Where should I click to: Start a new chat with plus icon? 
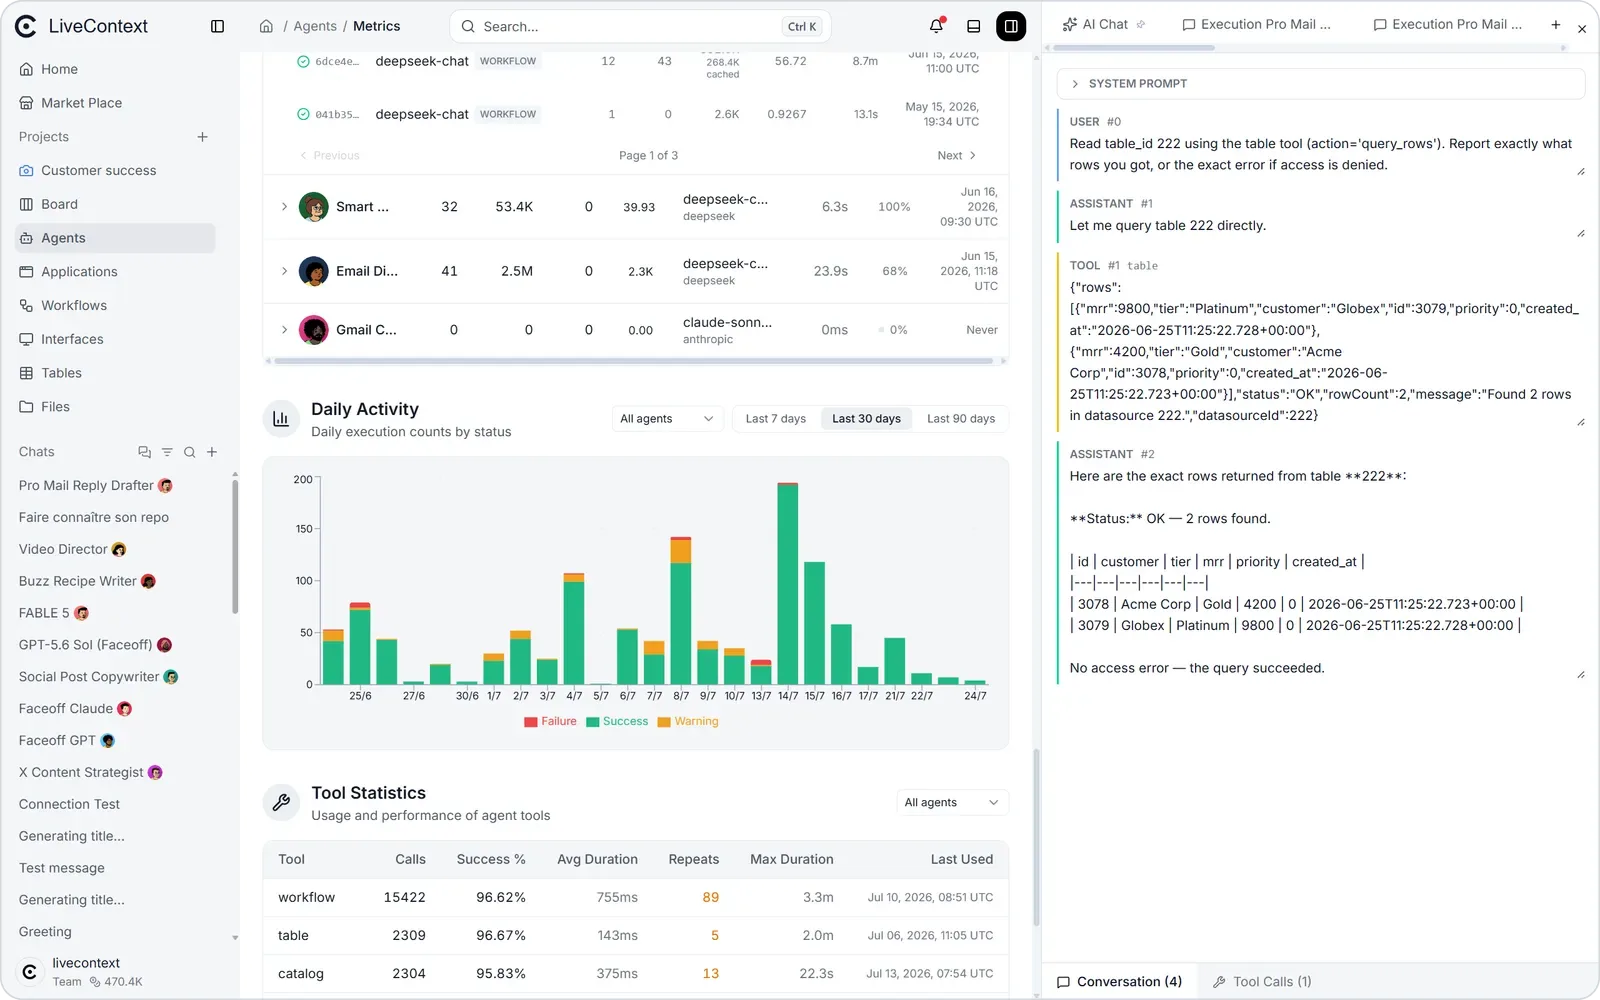pyautogui.click(x=212, y=452)
